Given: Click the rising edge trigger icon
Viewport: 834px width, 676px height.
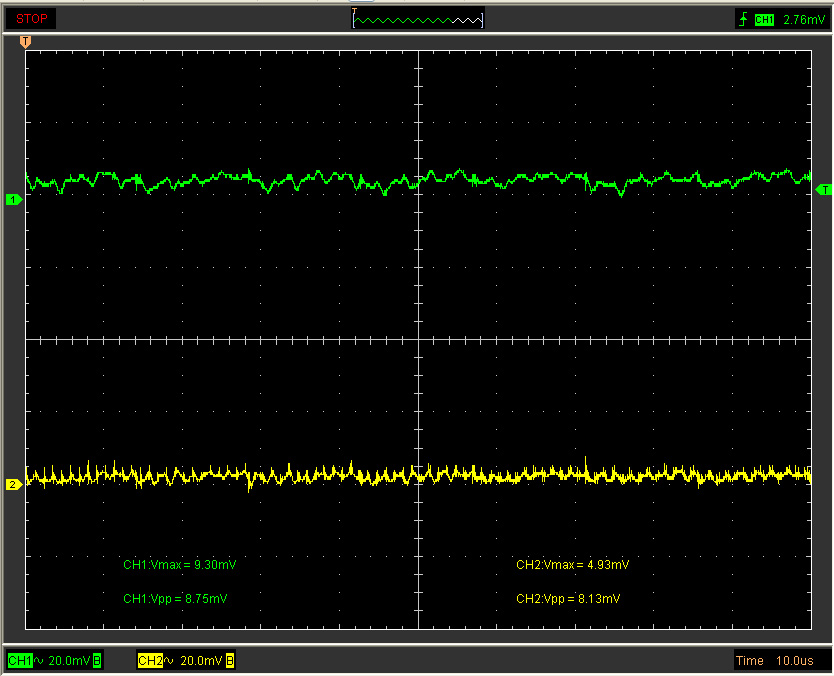Looking at the screenshot, I should coord(743,19).
